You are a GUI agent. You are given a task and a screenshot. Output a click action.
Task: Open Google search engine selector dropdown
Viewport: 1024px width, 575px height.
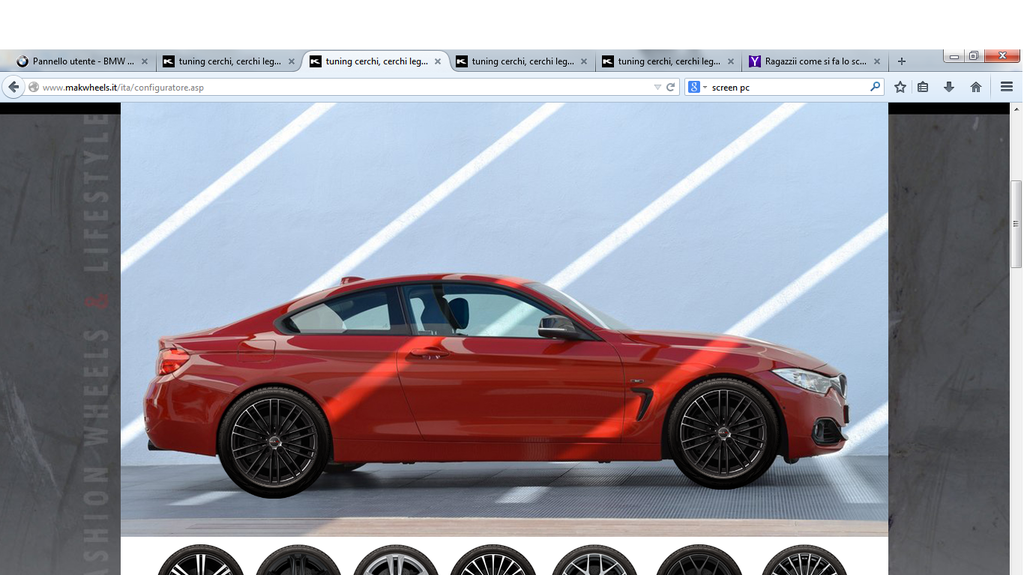click(697, 87)
